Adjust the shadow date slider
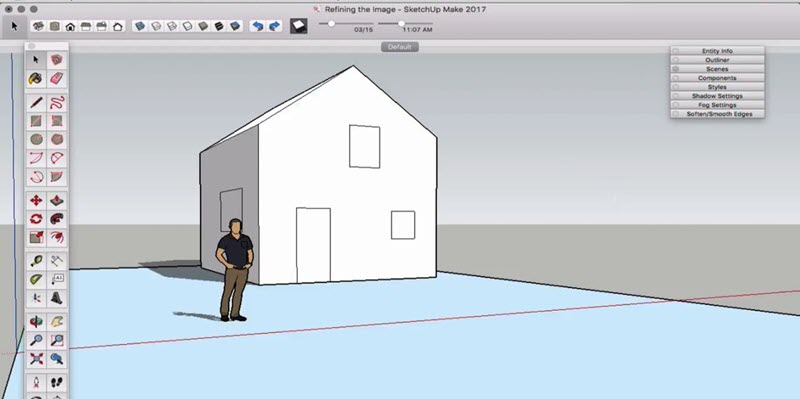Viewport: 800px width, 399px height. [x=331, y=23]
